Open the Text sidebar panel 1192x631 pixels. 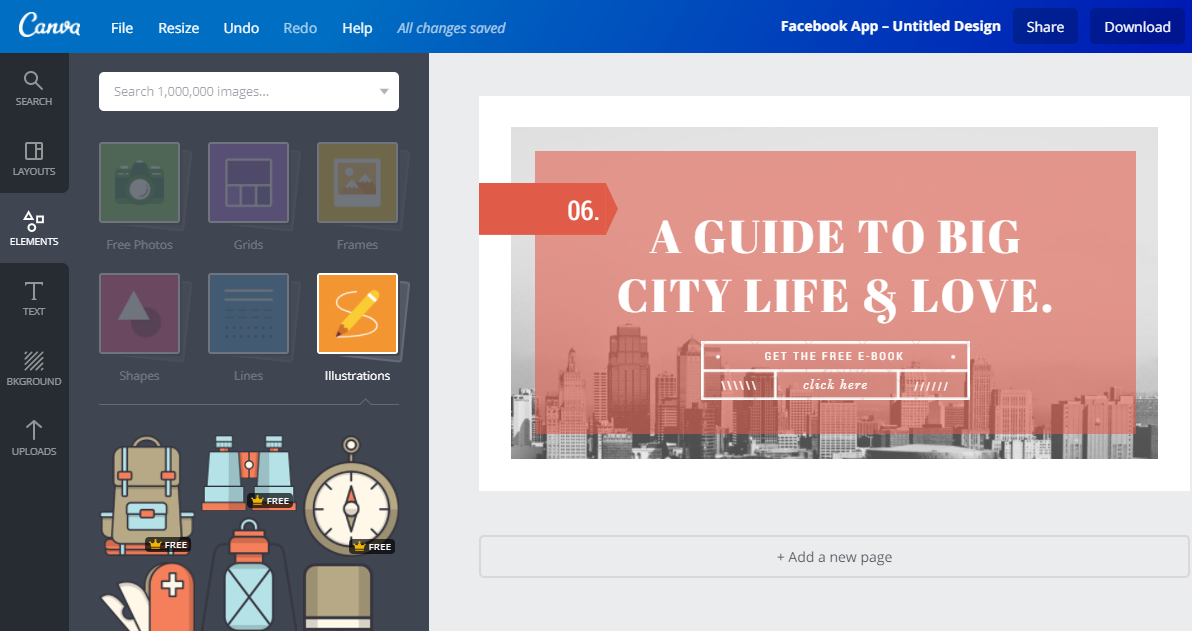[x=33, y=298]
